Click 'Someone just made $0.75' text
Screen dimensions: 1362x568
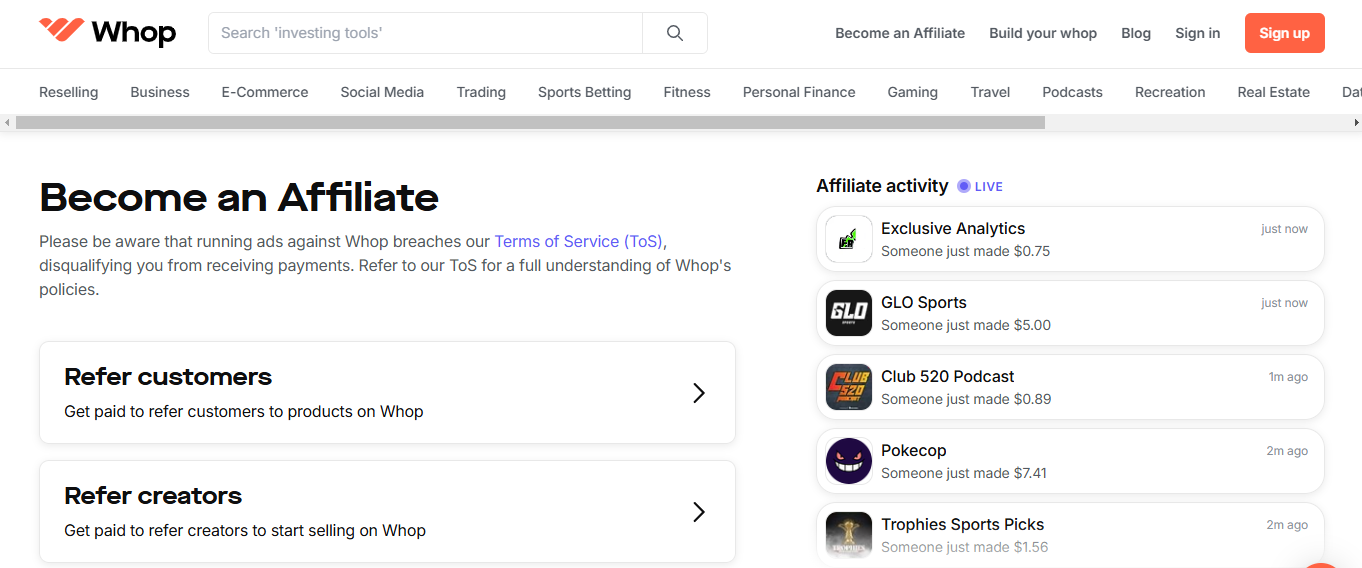(966, 251)
